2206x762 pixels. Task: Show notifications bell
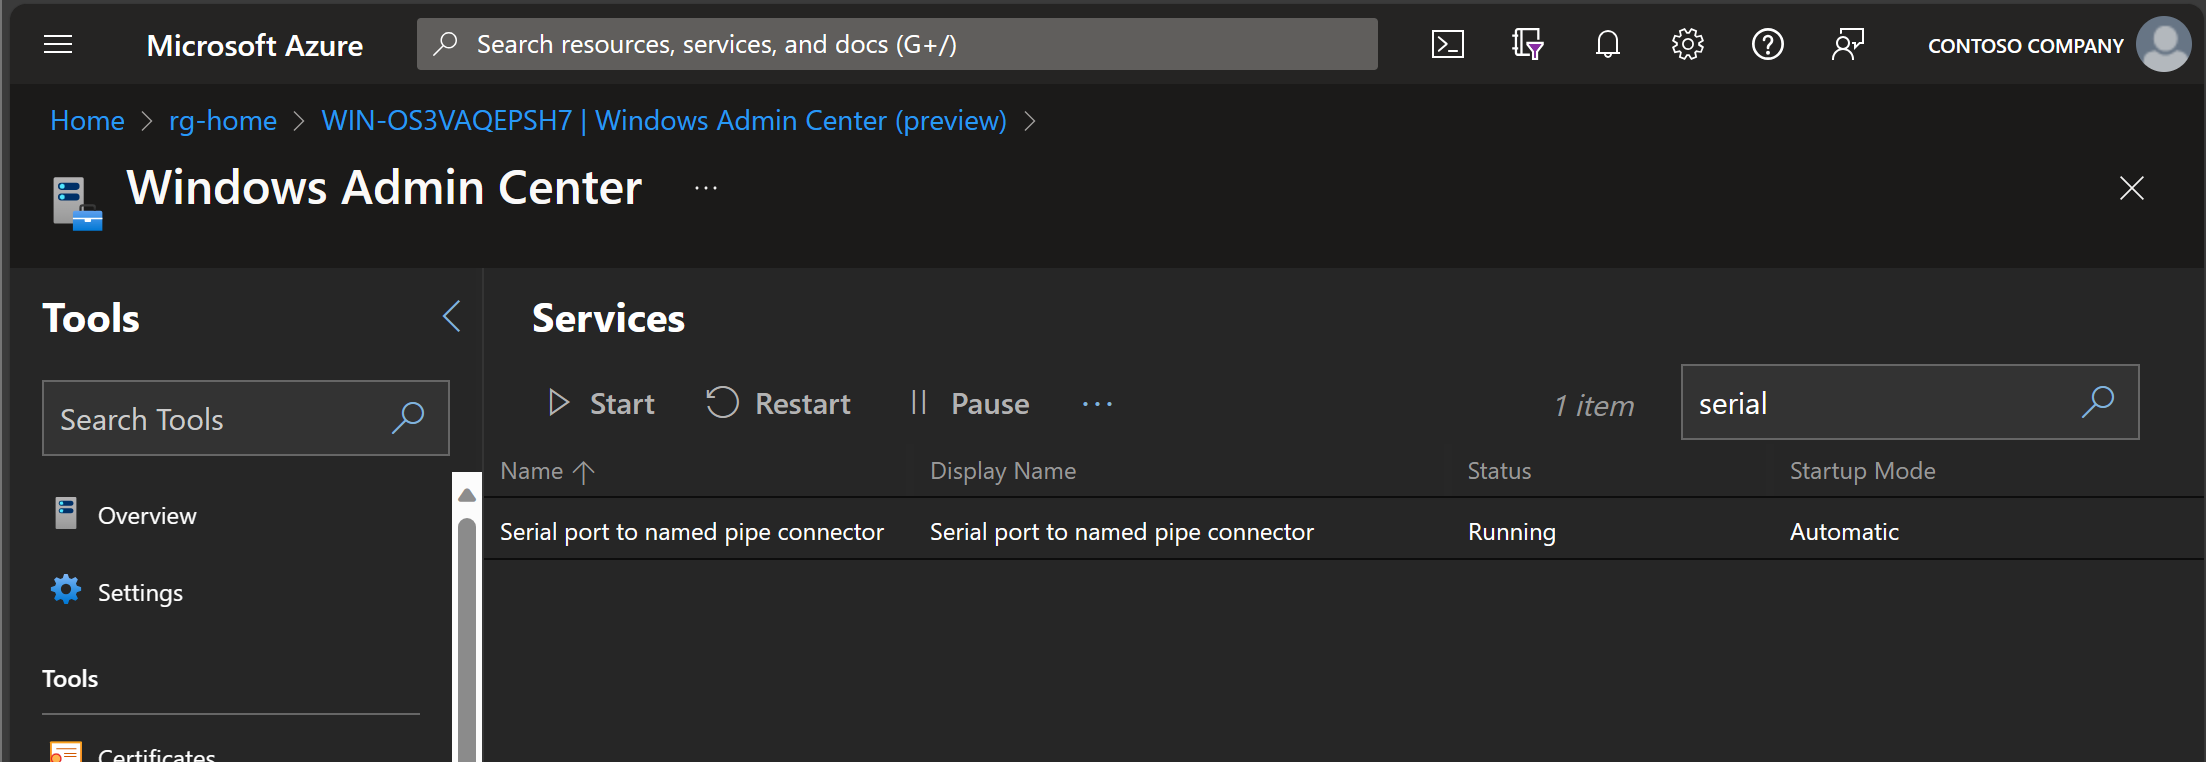1607,44
